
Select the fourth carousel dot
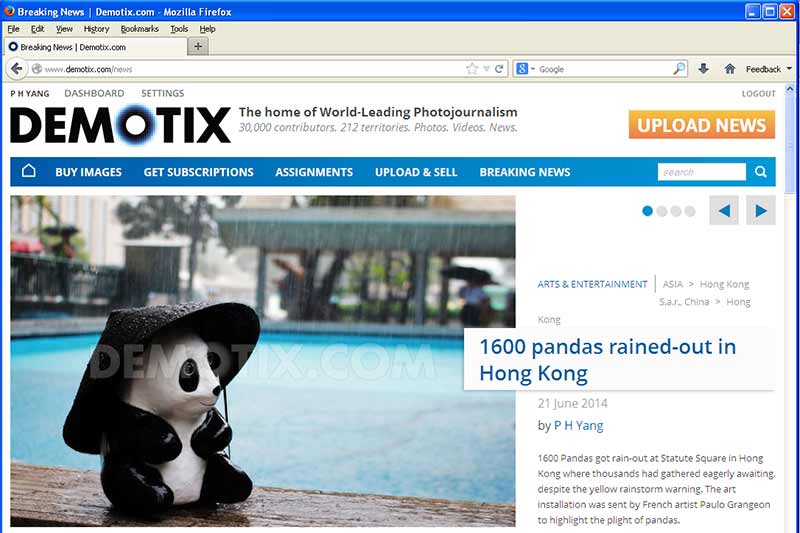coord(690,211)
